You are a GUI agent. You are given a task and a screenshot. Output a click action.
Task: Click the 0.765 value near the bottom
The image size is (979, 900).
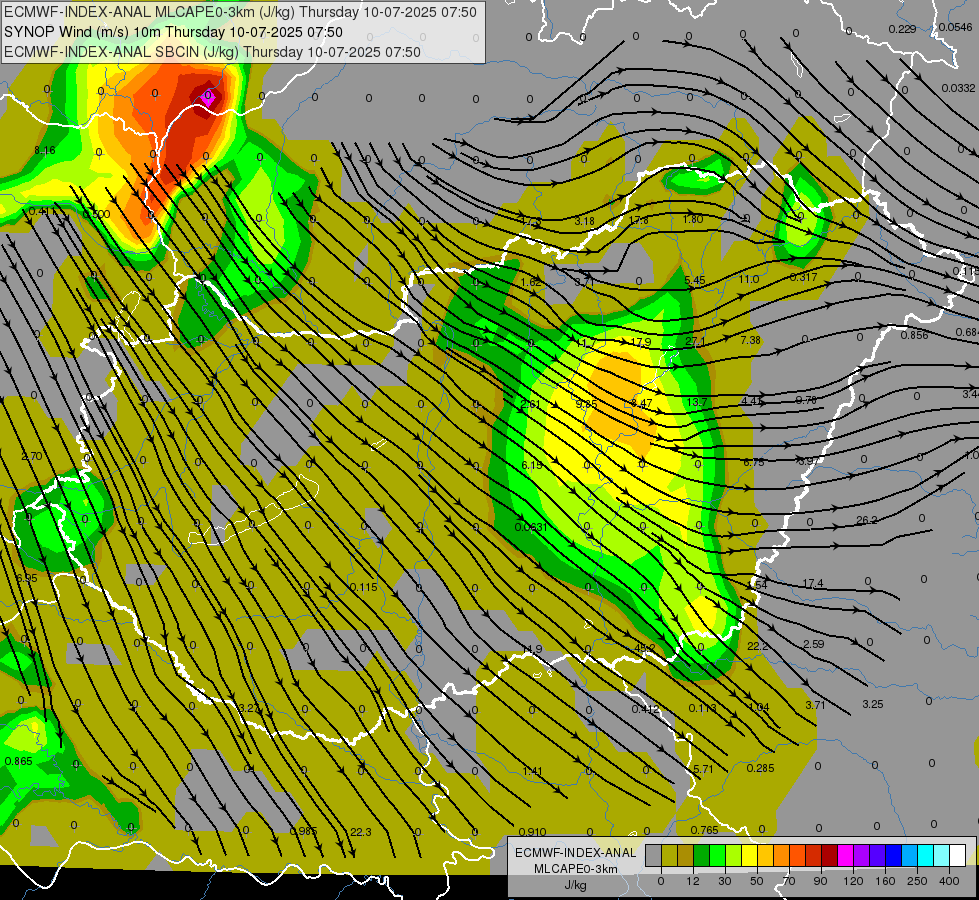704,829
